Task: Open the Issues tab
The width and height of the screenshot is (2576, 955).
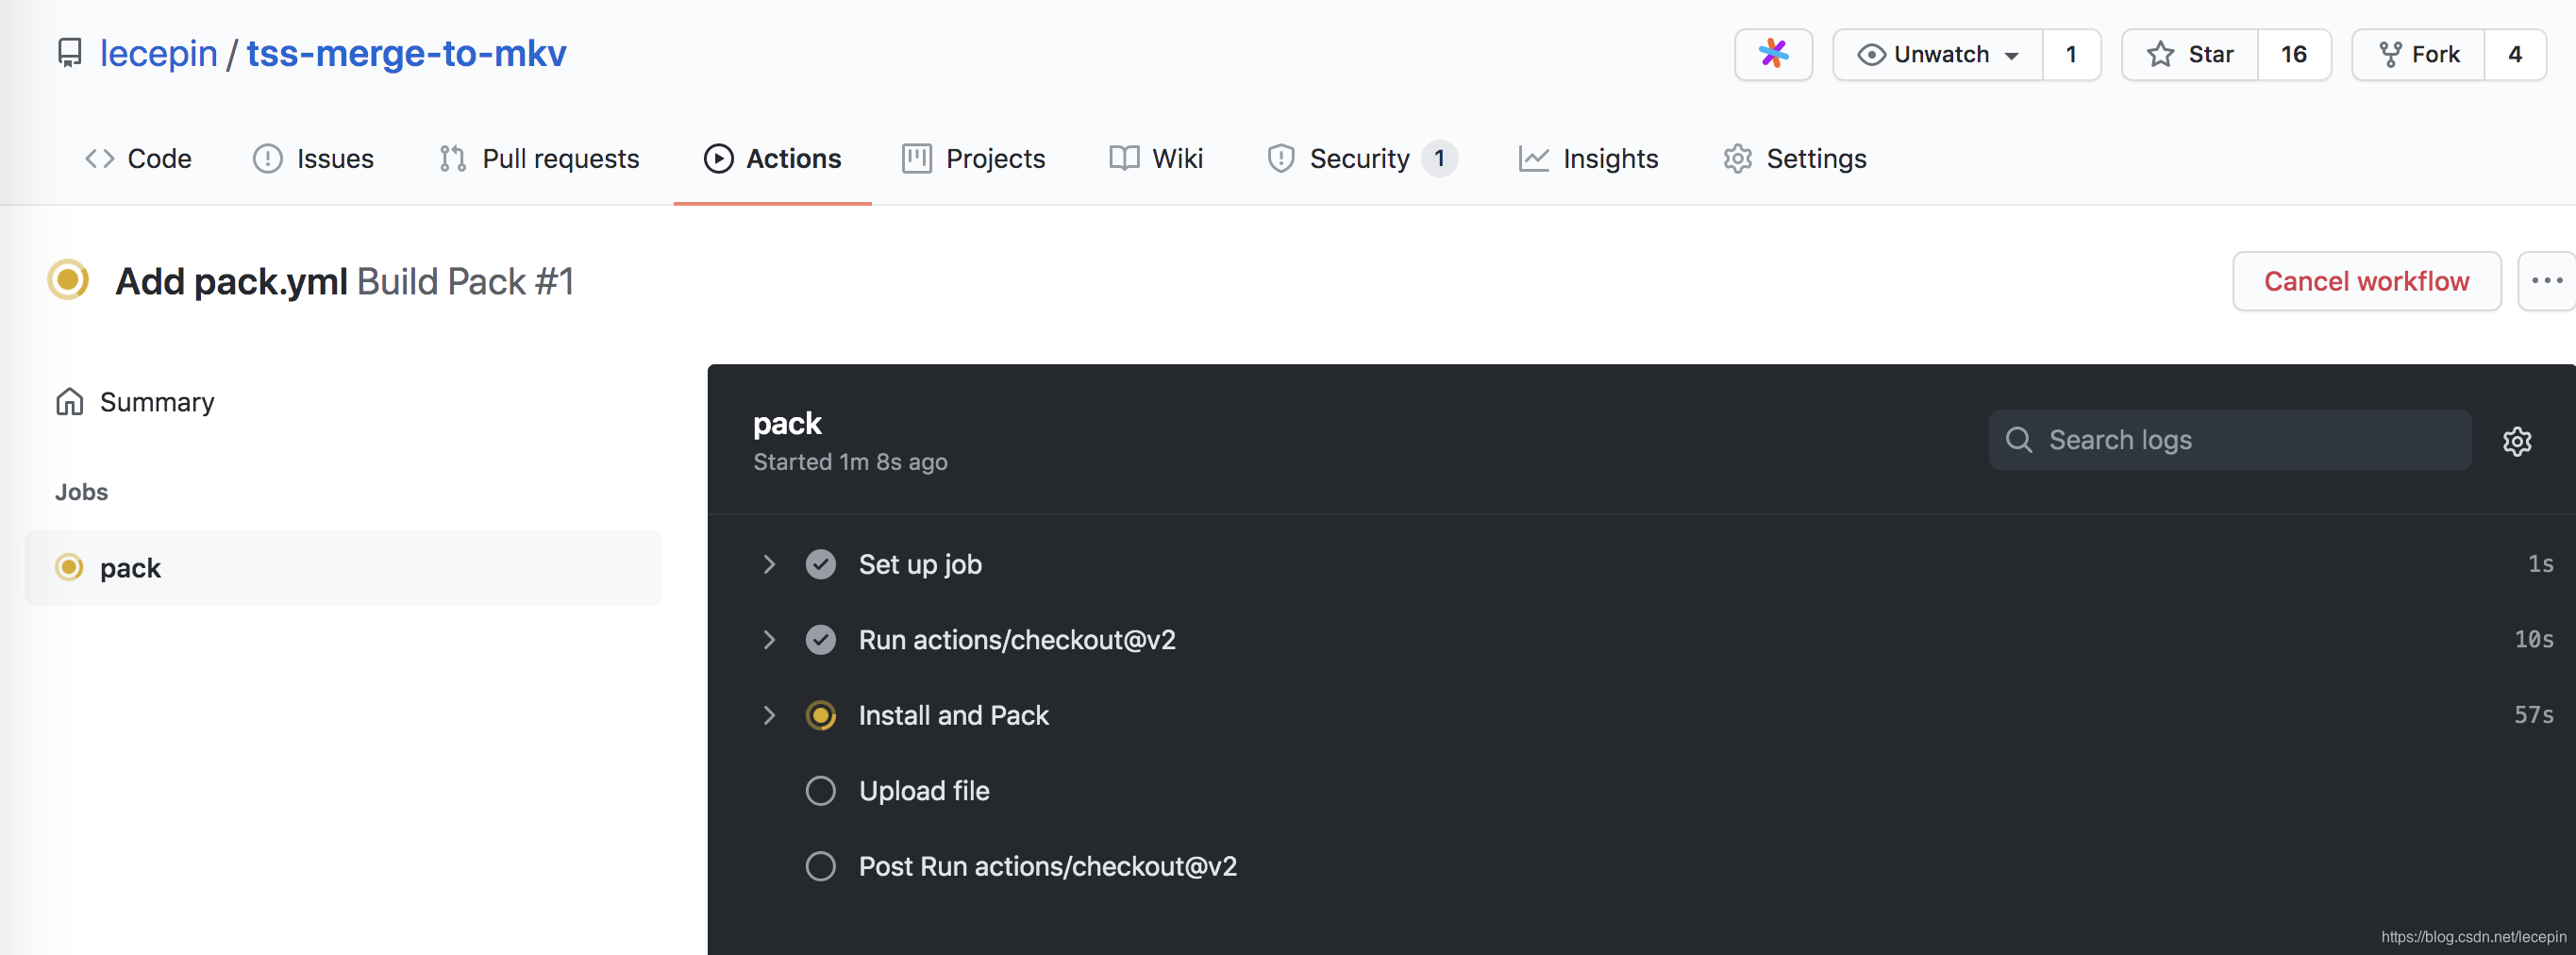Action: 313,159
